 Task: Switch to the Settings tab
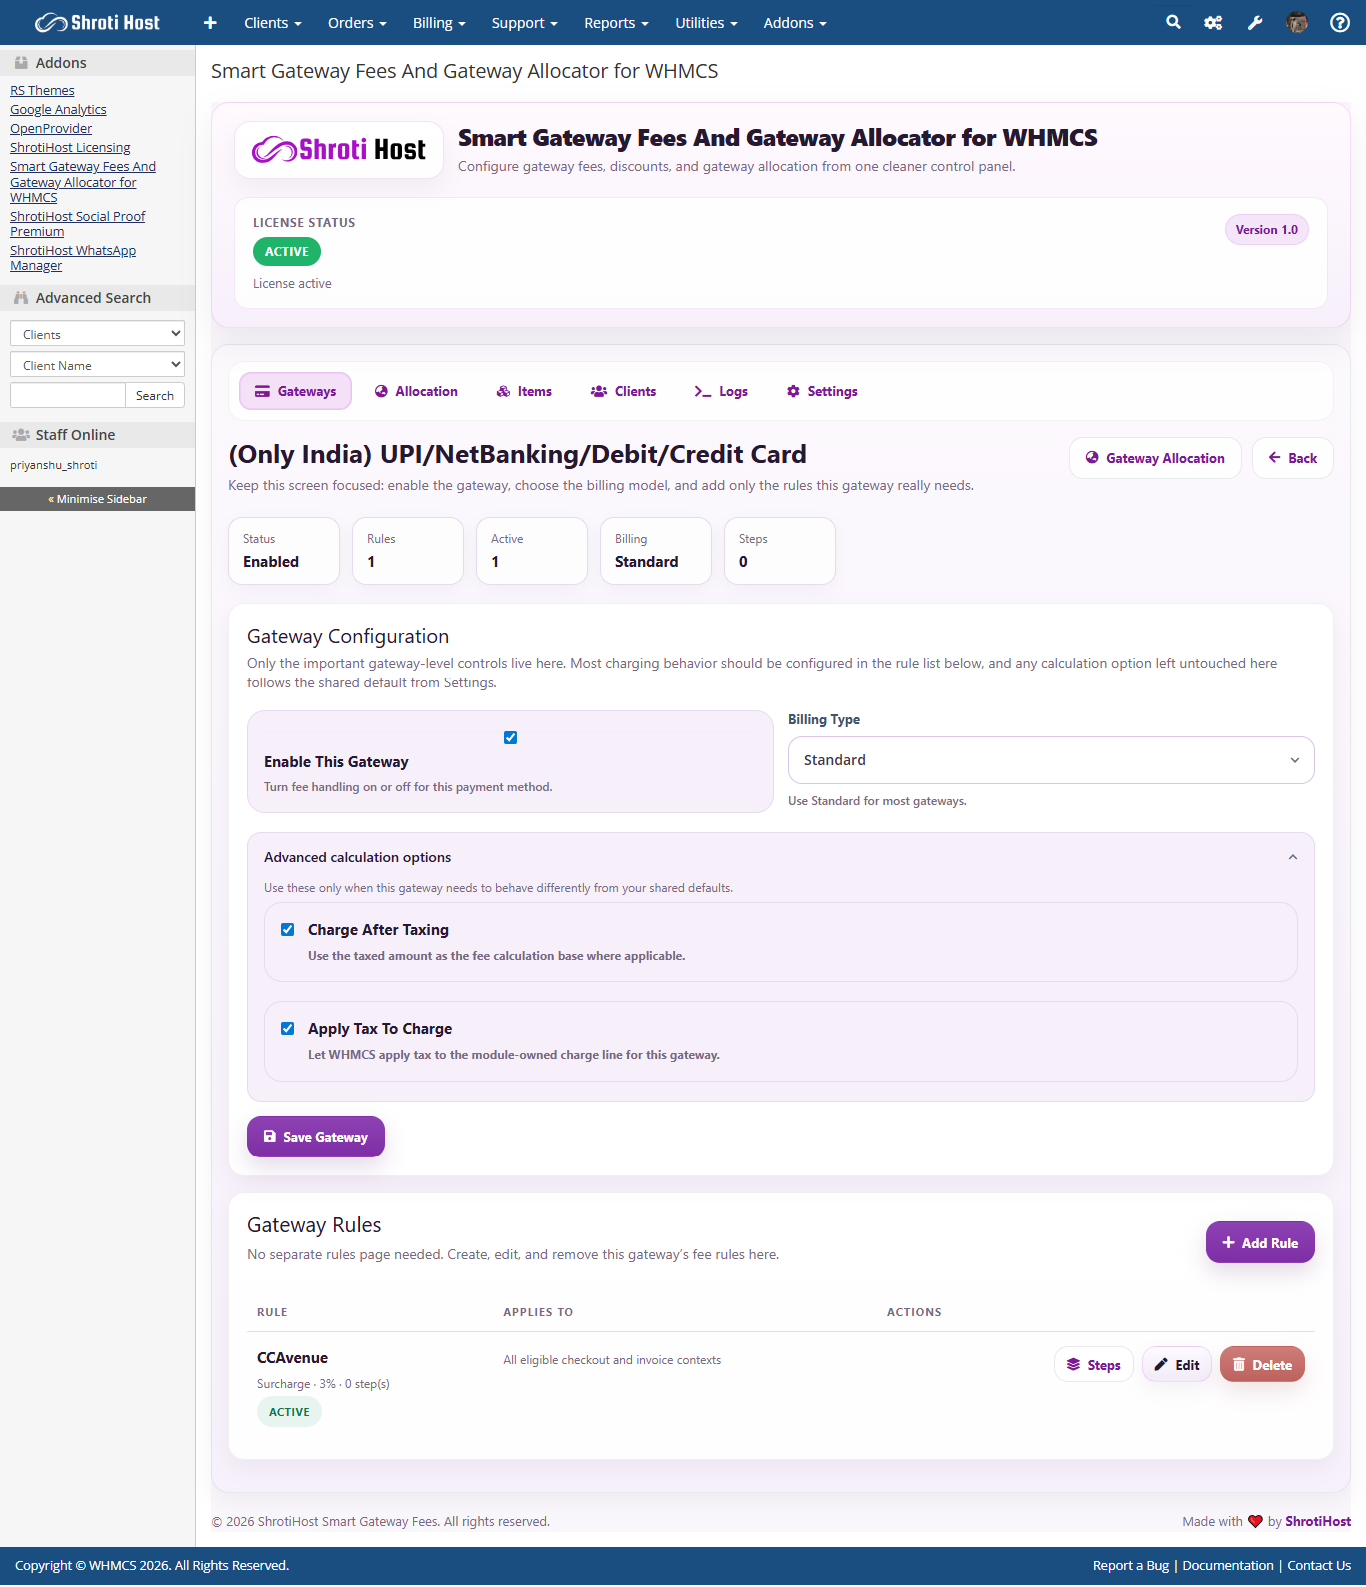(x=822, y=391)
